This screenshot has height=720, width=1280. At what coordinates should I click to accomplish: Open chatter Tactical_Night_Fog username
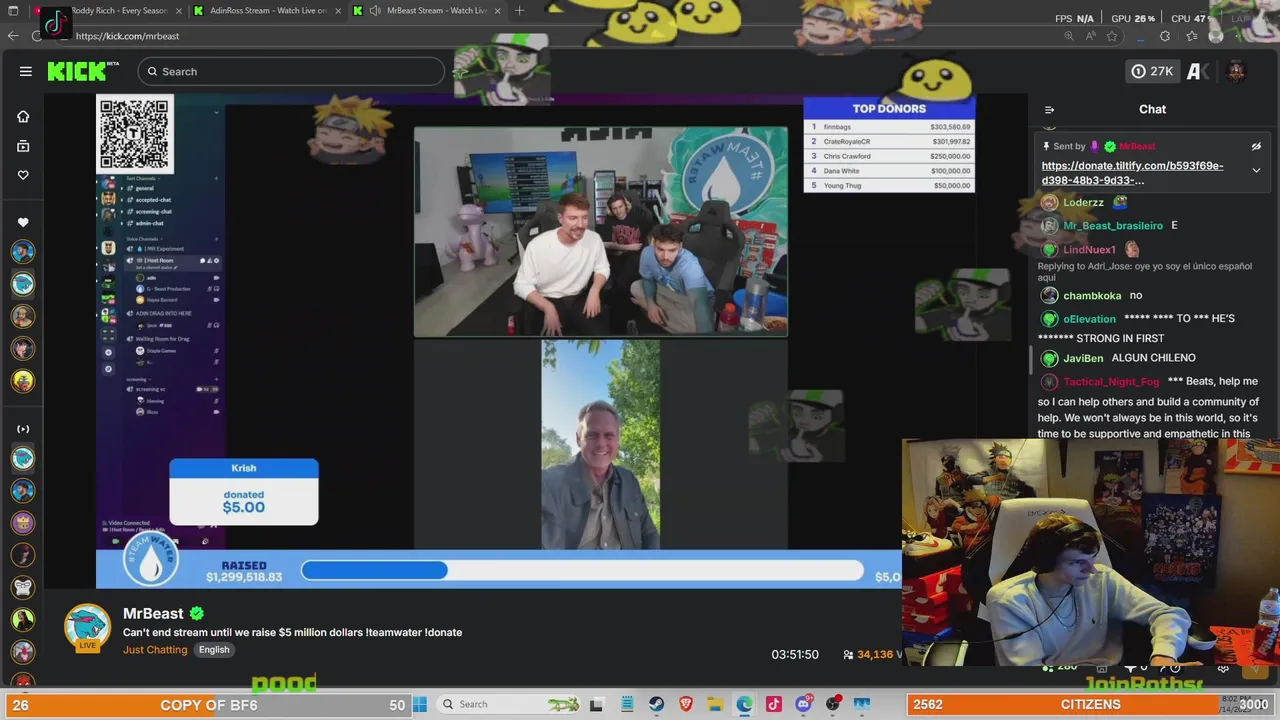(x=1111, y=382)
